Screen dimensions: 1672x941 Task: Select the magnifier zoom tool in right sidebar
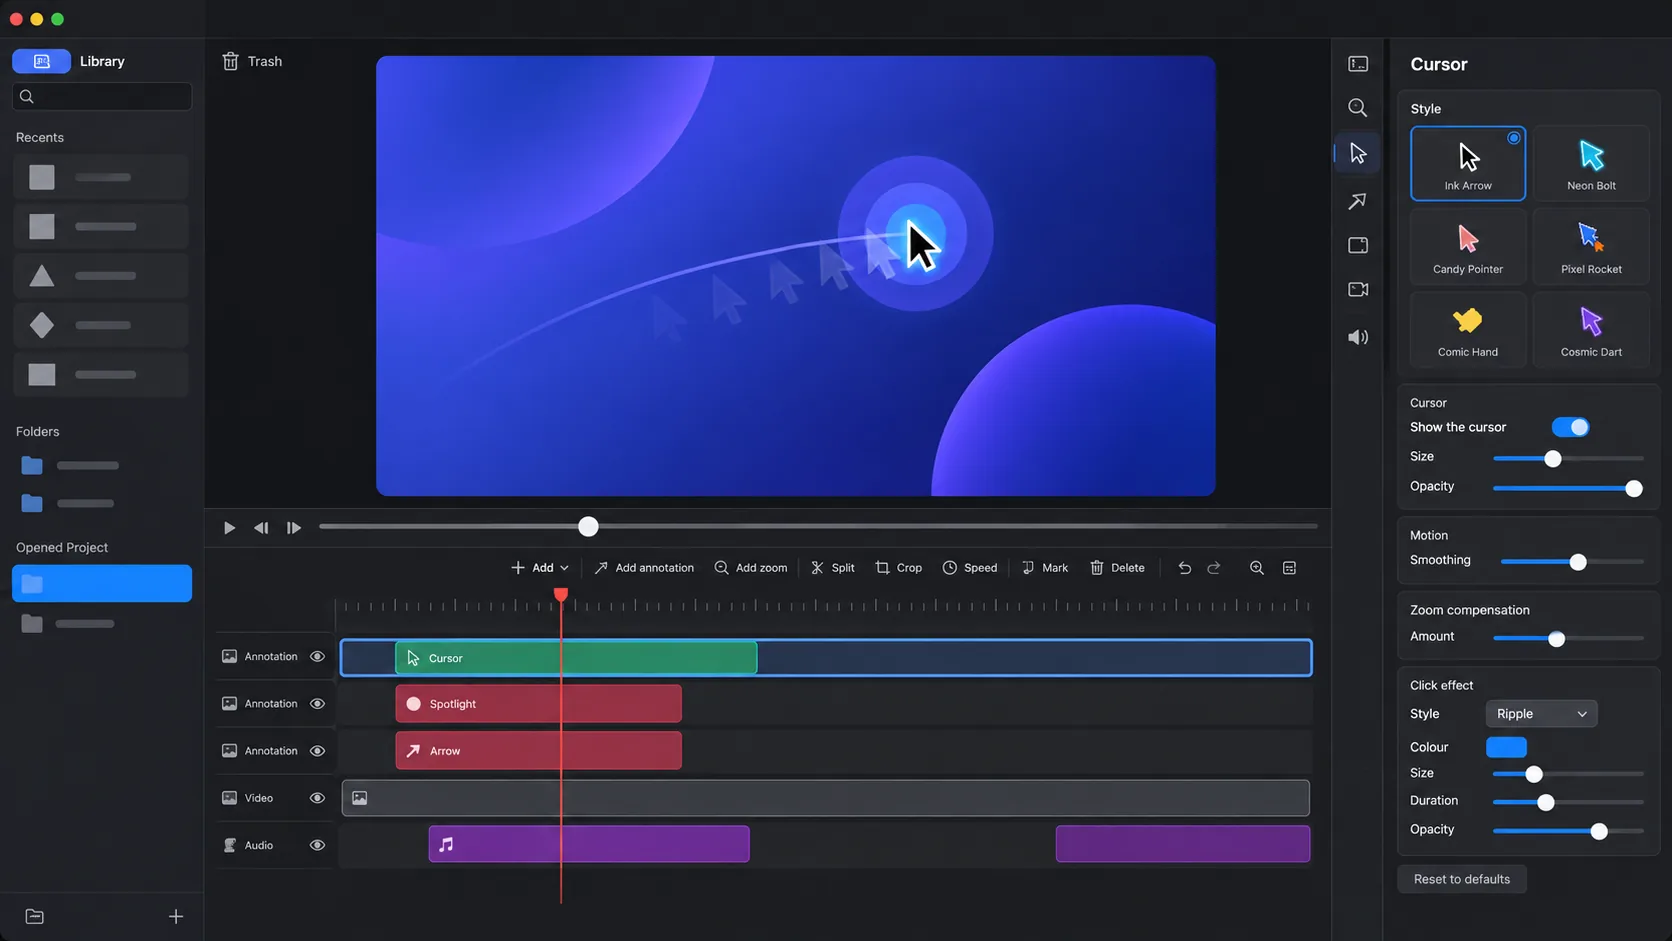pos(1357,108)
